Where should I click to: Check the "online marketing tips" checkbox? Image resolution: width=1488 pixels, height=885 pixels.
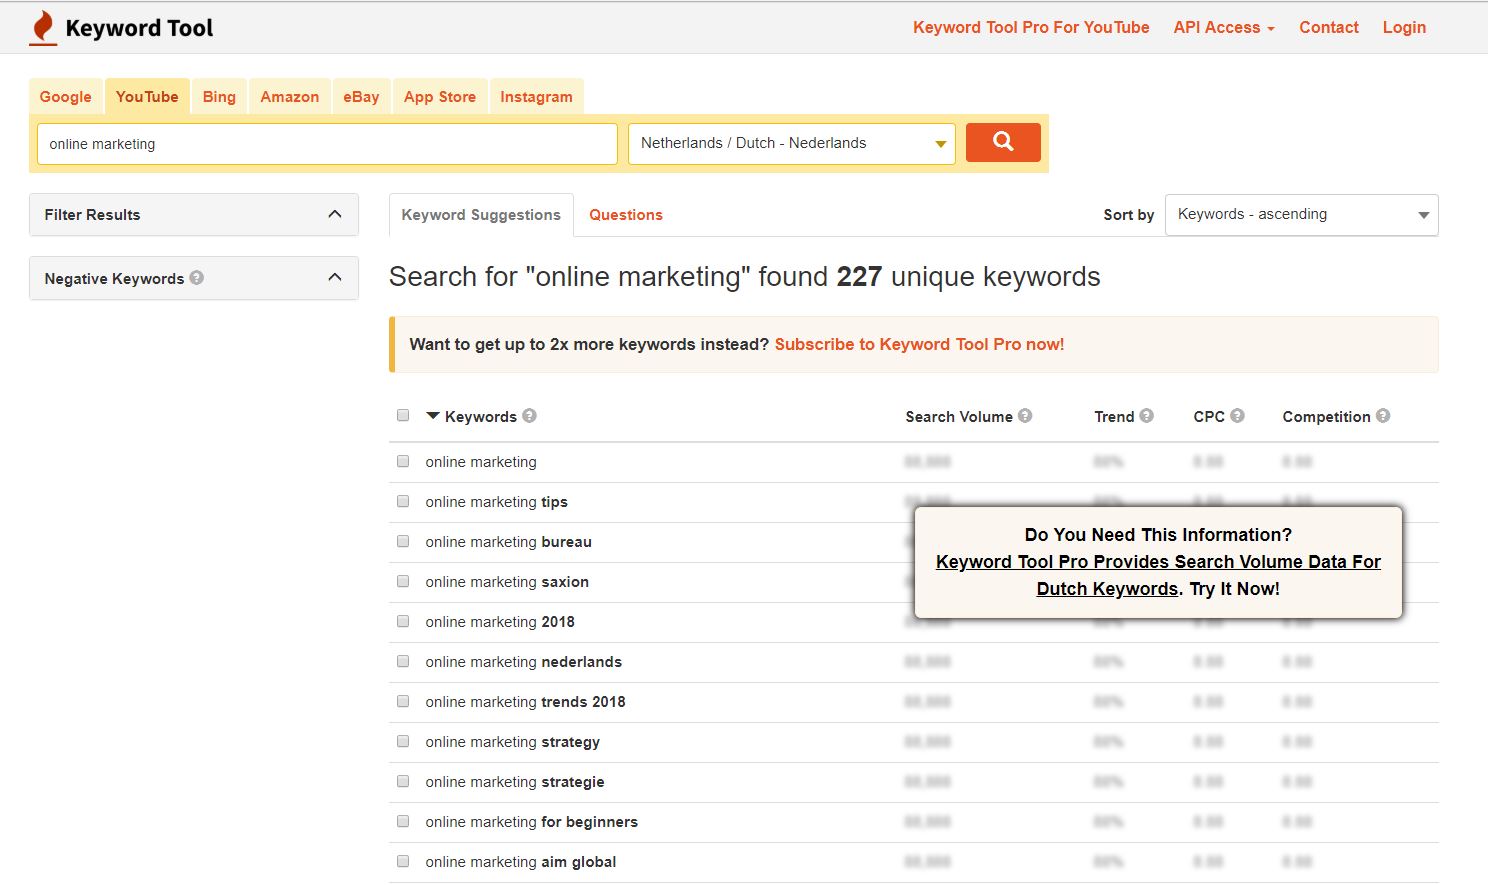[403, 501]
